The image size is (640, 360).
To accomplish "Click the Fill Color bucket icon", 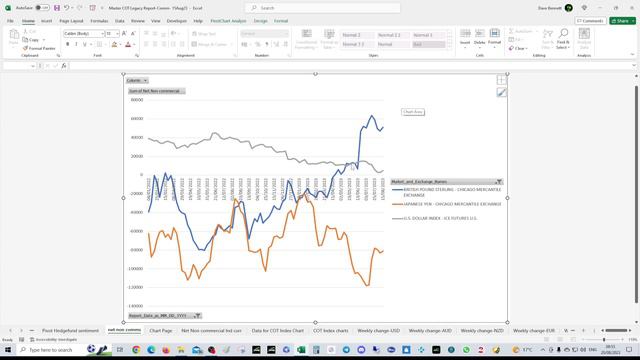I will 114,44.
